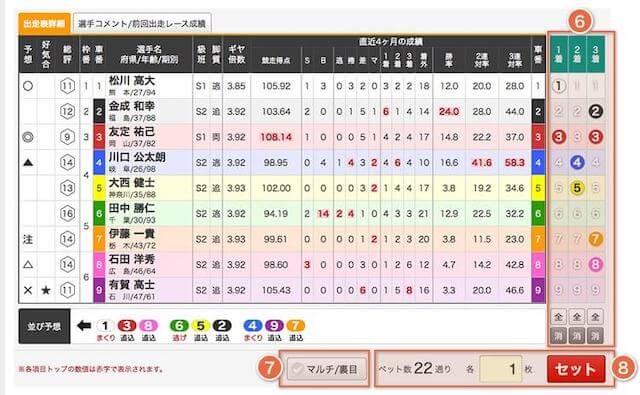This screenshot has height=395, width=640.
Task: Click 全 button under the 2着 column
Action: (x=577, y=316)
